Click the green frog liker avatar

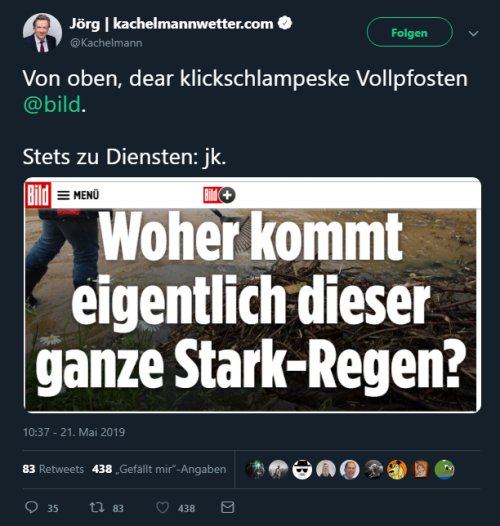[444, 469]
